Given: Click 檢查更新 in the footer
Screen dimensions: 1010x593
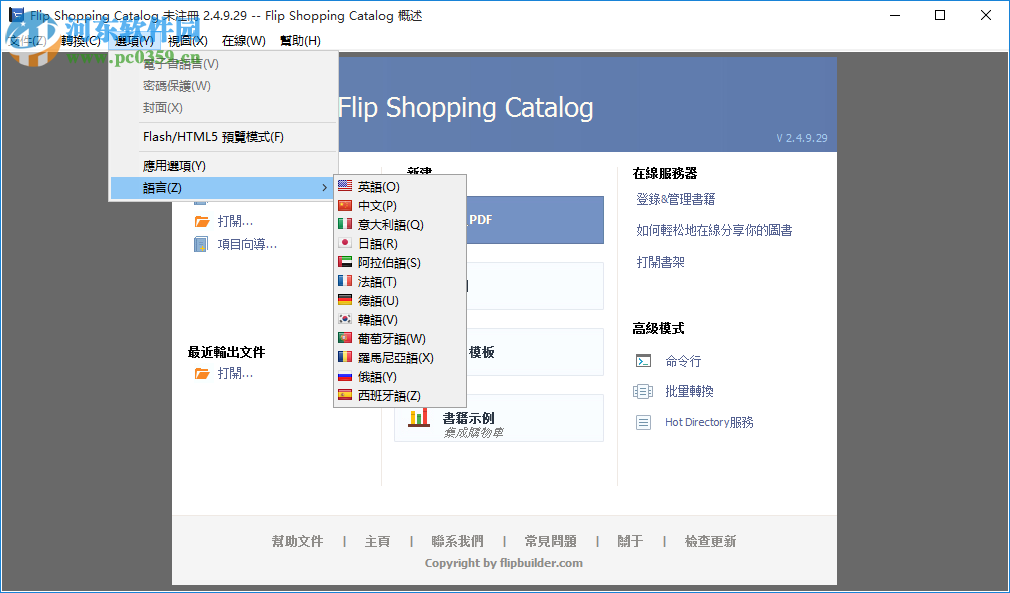Looking at the screenshot, I should [710, 540].
